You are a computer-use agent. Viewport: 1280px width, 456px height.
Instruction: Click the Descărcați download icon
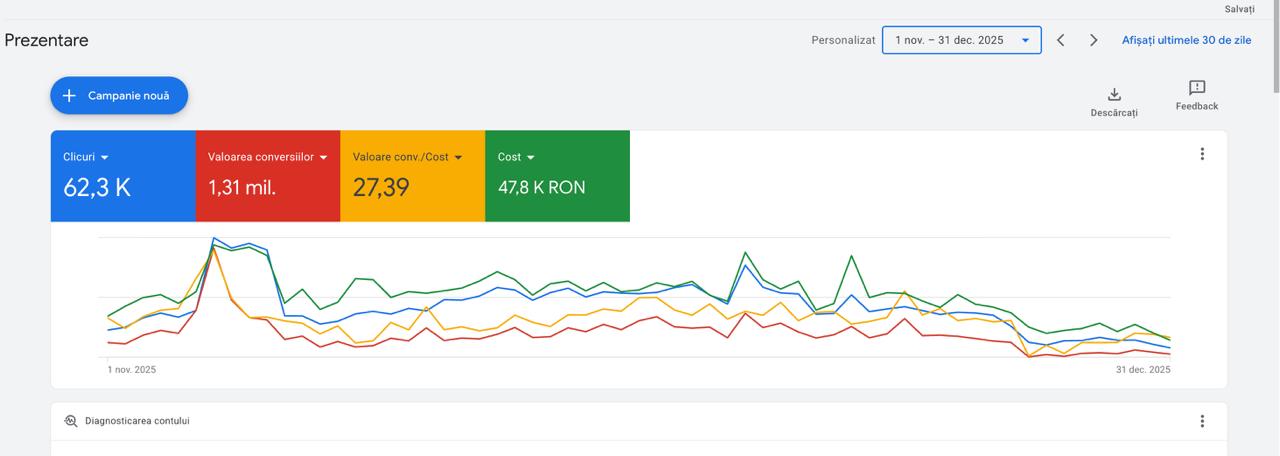1114,94
